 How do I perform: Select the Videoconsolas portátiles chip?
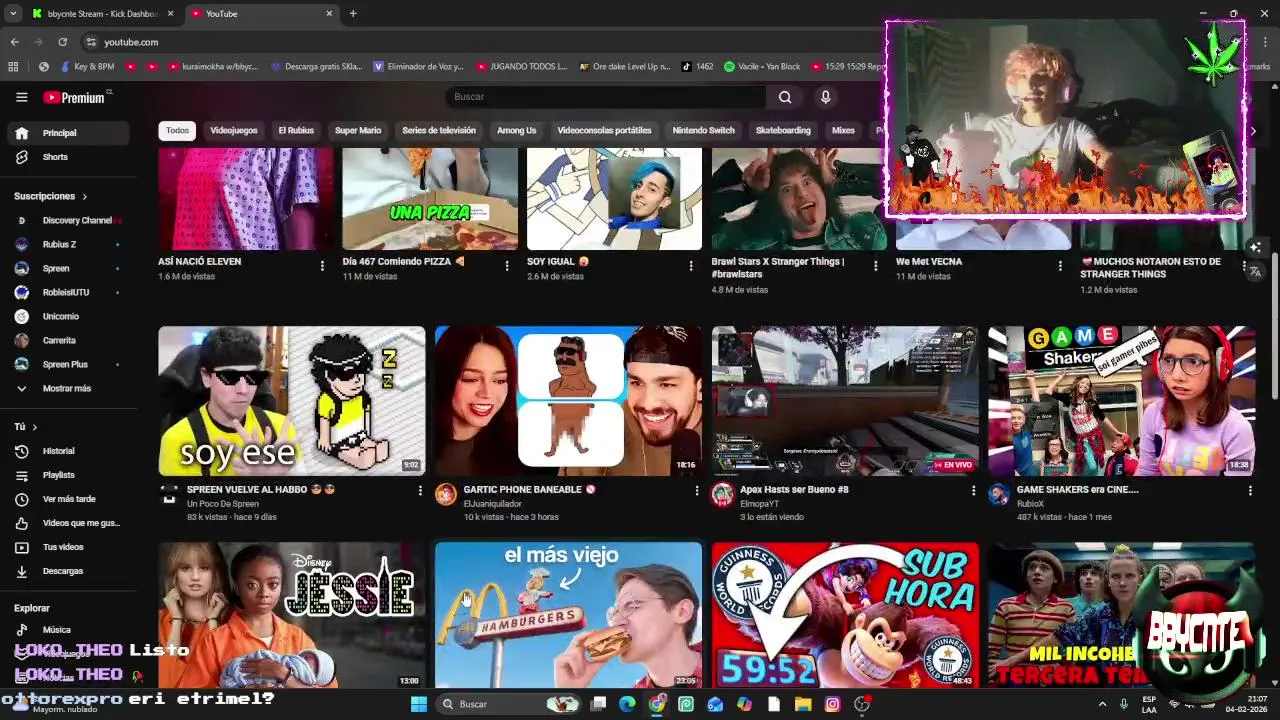coord(604,130)
